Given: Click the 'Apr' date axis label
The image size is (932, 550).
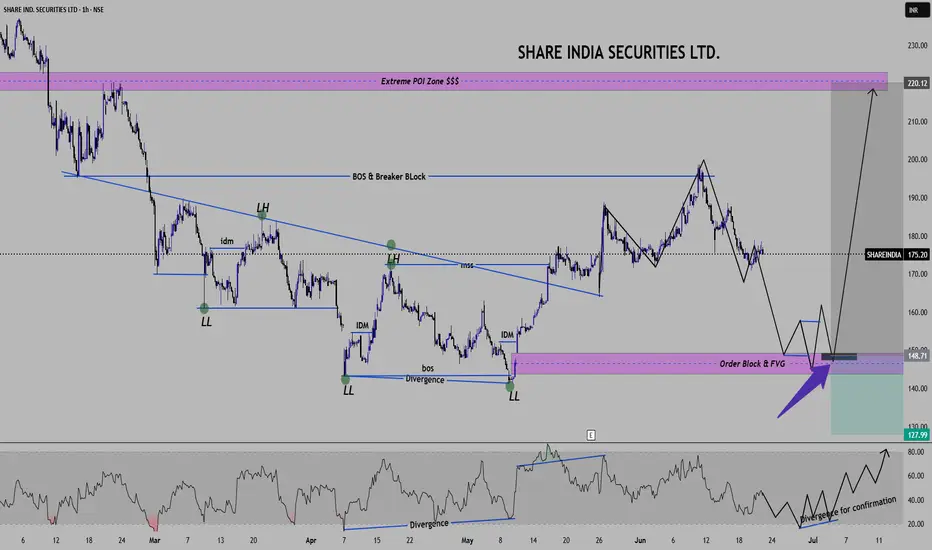Looking at the screenshot, I should pos(310,540).
